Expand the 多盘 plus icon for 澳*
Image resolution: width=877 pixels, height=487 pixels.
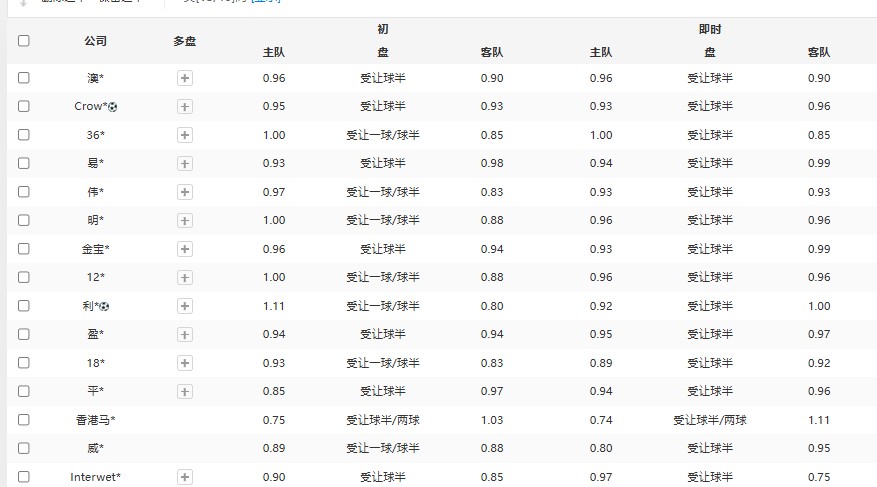pos(185,78)
